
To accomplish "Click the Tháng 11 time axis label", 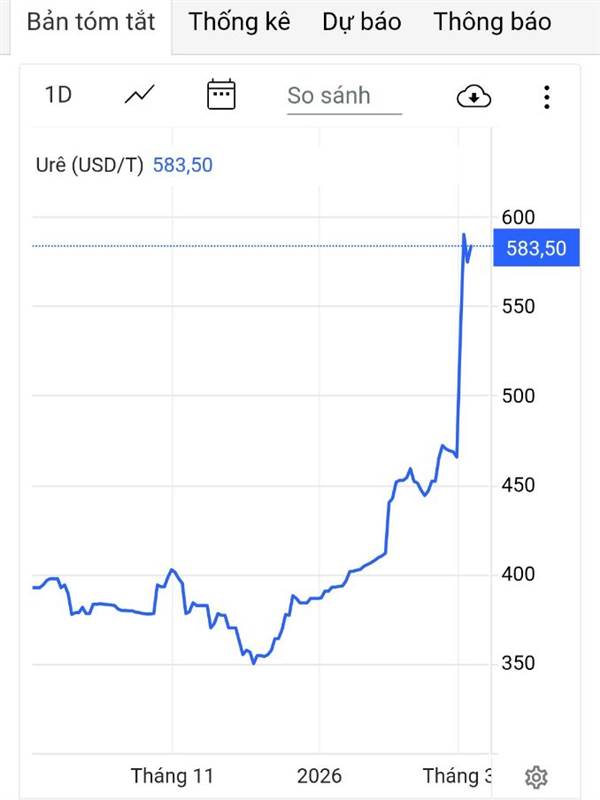I will tap(173, 776).
